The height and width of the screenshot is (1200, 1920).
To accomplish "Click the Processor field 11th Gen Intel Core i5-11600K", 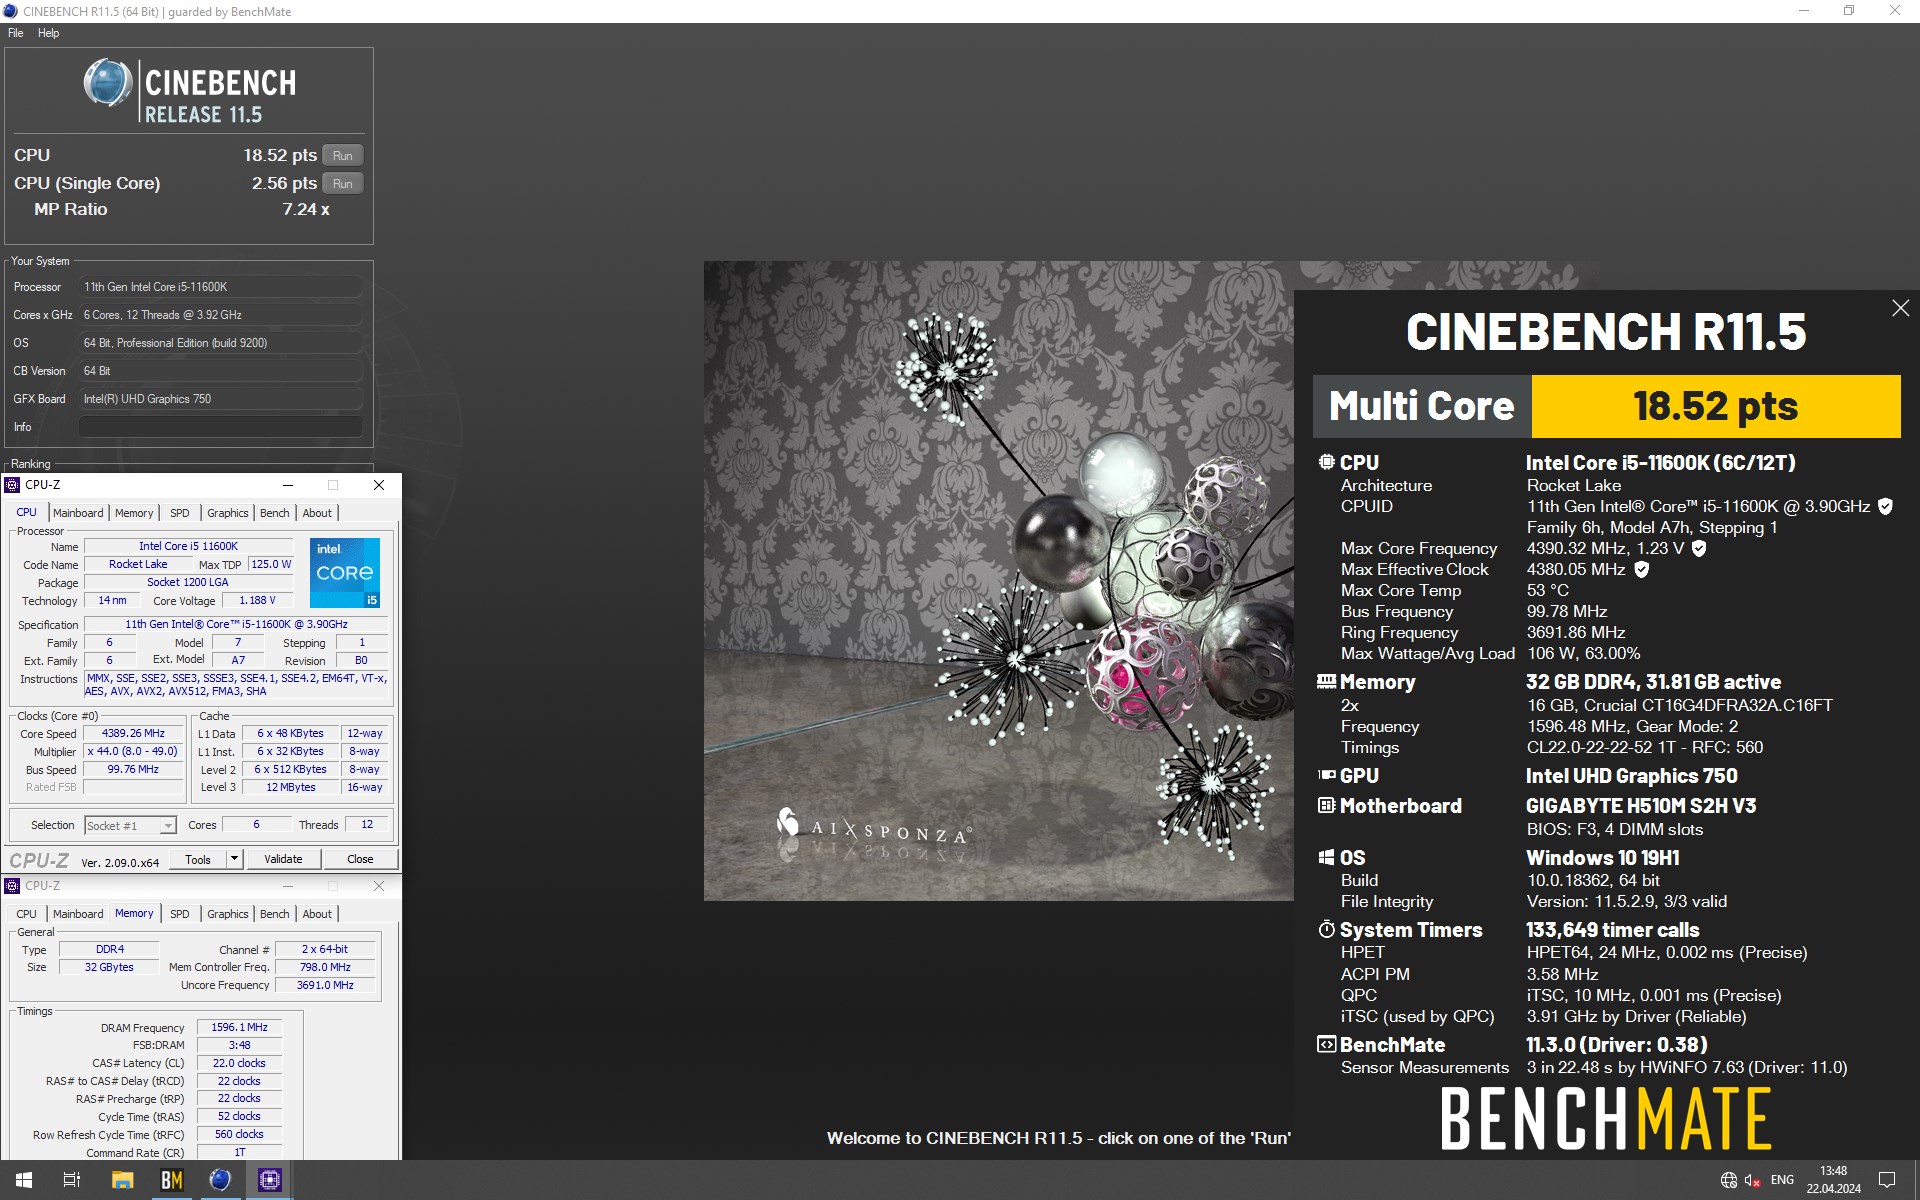I will 220,287.
